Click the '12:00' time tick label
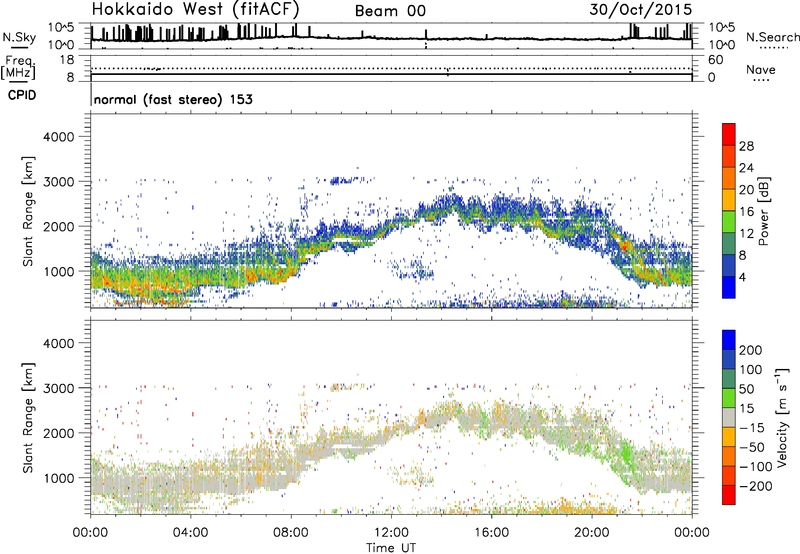This screenshot has width=800, height=554. pyautogui.click(x=391, y=533)
